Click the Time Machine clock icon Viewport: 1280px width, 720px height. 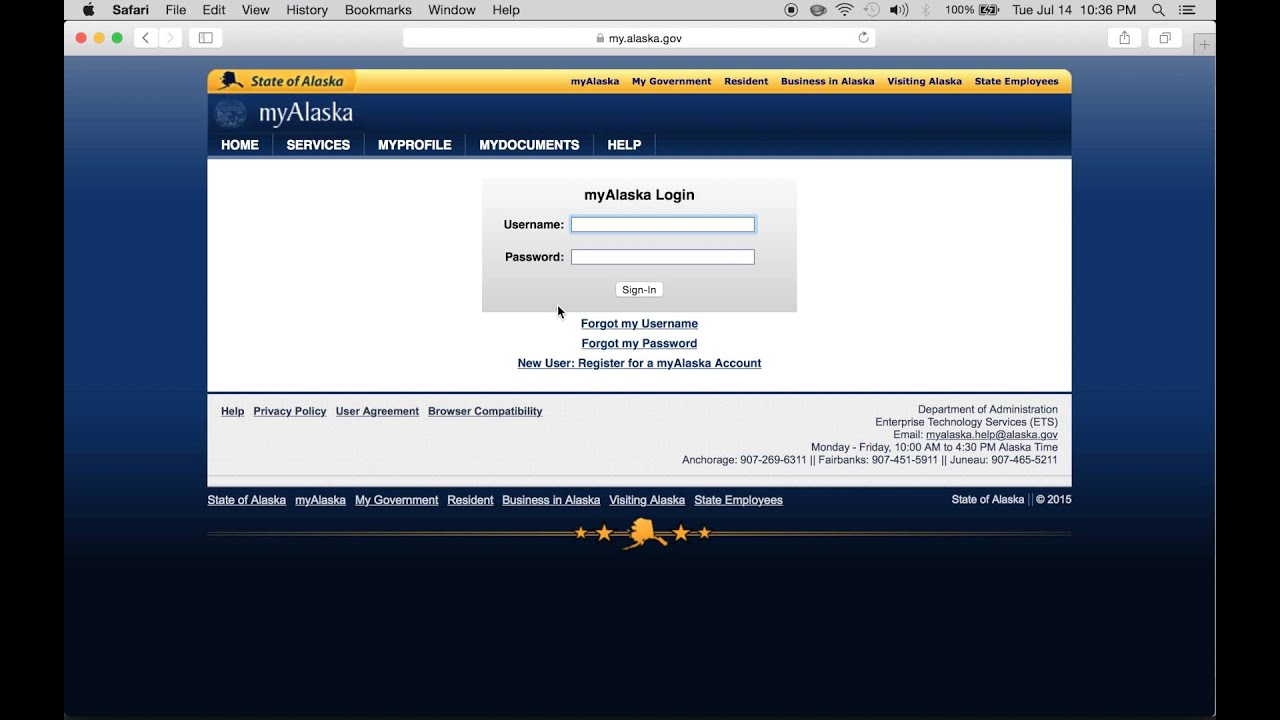coord(871,10)
